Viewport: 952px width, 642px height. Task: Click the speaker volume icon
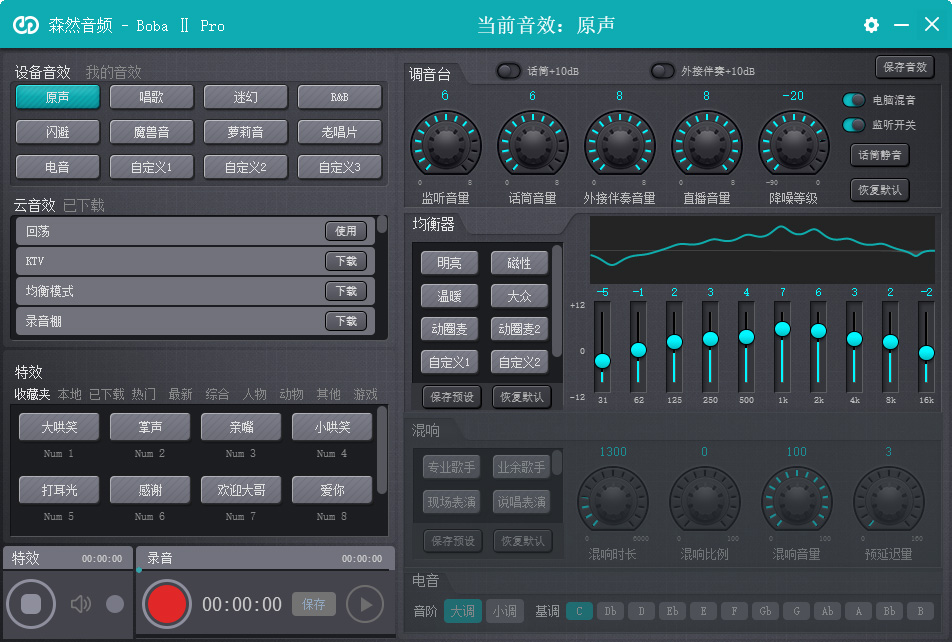pyautogui.click(x=81, y=604)
